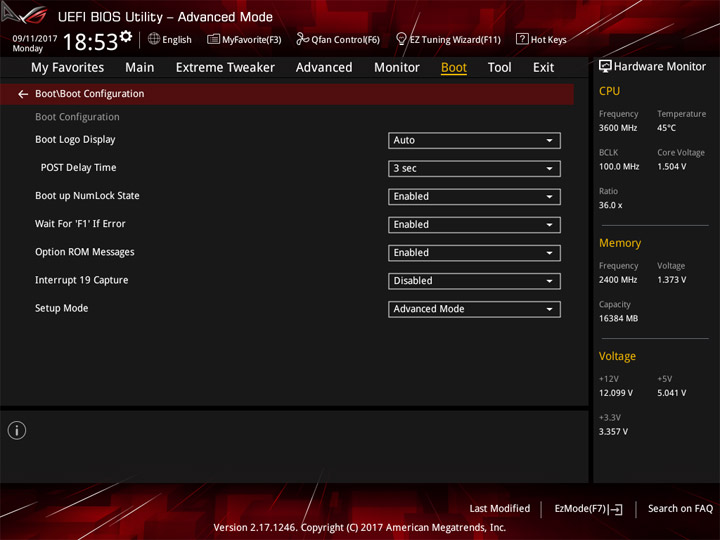Switch to the Advanced tab
The width and height of the screenshot is (720, 540).
point(324,68)
